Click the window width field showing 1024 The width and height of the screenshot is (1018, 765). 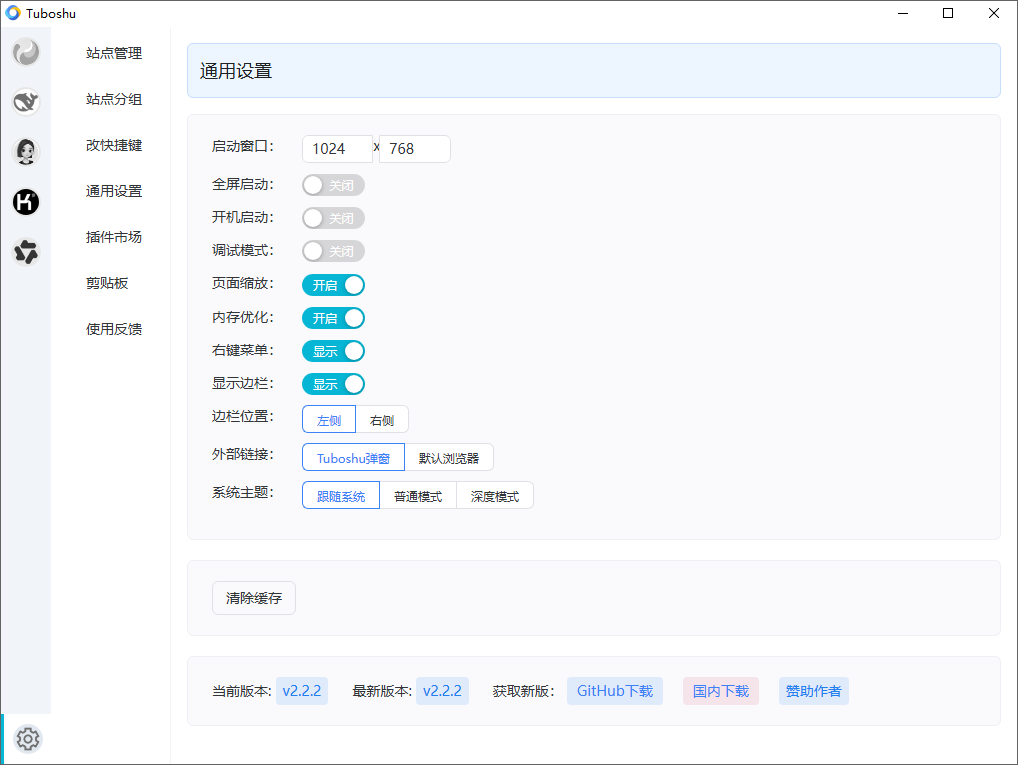[338, 149]
